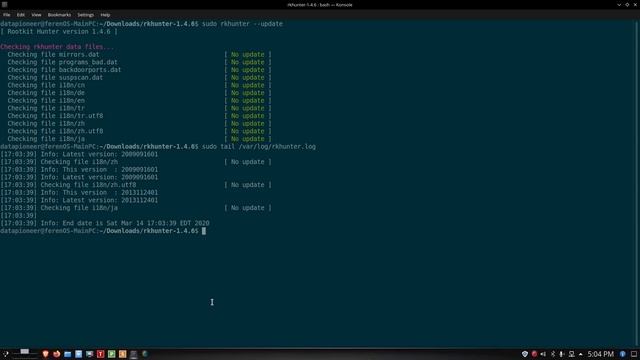Image resolution: width=640 pixels, height=360 pixels.
Task: Click Konsole window menu icon in title bar
Action: pyautogui.click(x=4, y=4)
